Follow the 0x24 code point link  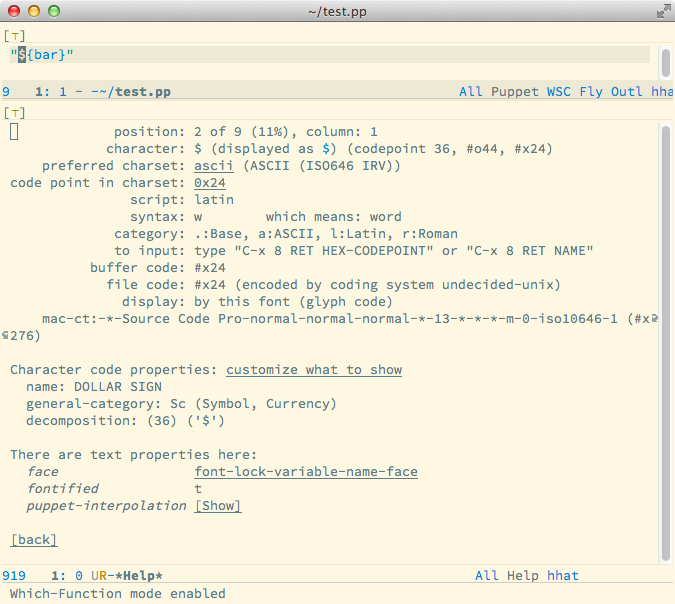coord(210,183)
